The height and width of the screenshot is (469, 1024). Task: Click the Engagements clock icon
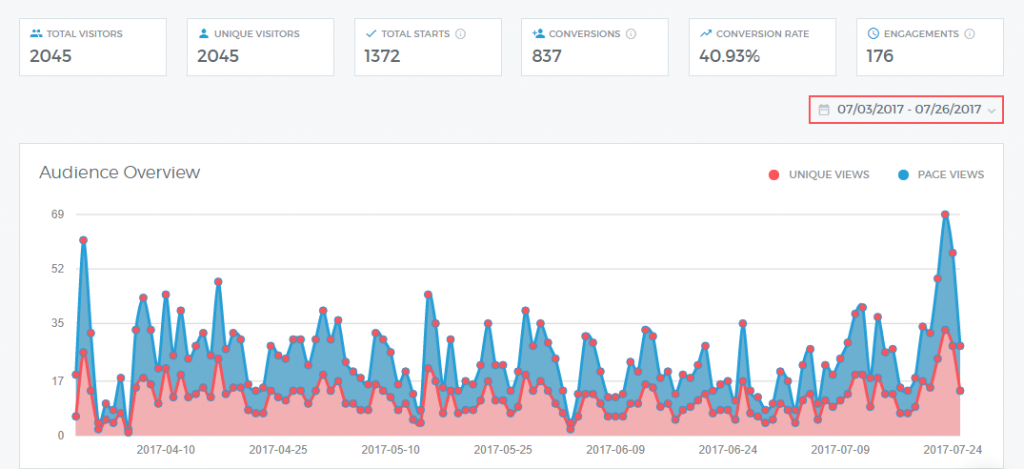[x=874, y=34]
